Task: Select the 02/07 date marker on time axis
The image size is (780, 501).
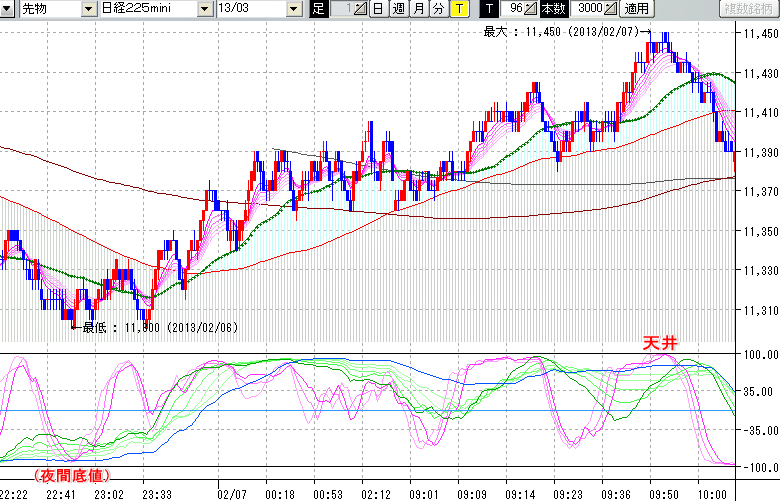Action: (232, 493)
